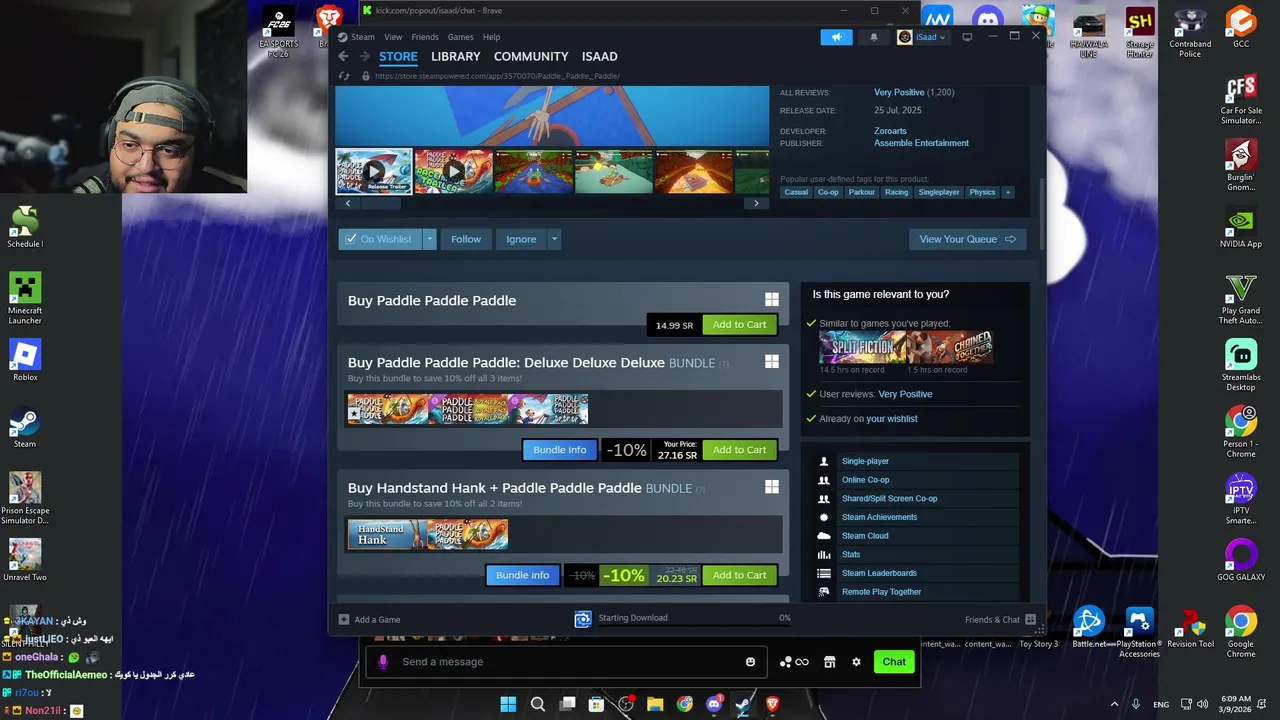The height and width of the screenshot is (720, 1280).
Task: Switch to the LIBRARY tab
Action: [456, 56]
